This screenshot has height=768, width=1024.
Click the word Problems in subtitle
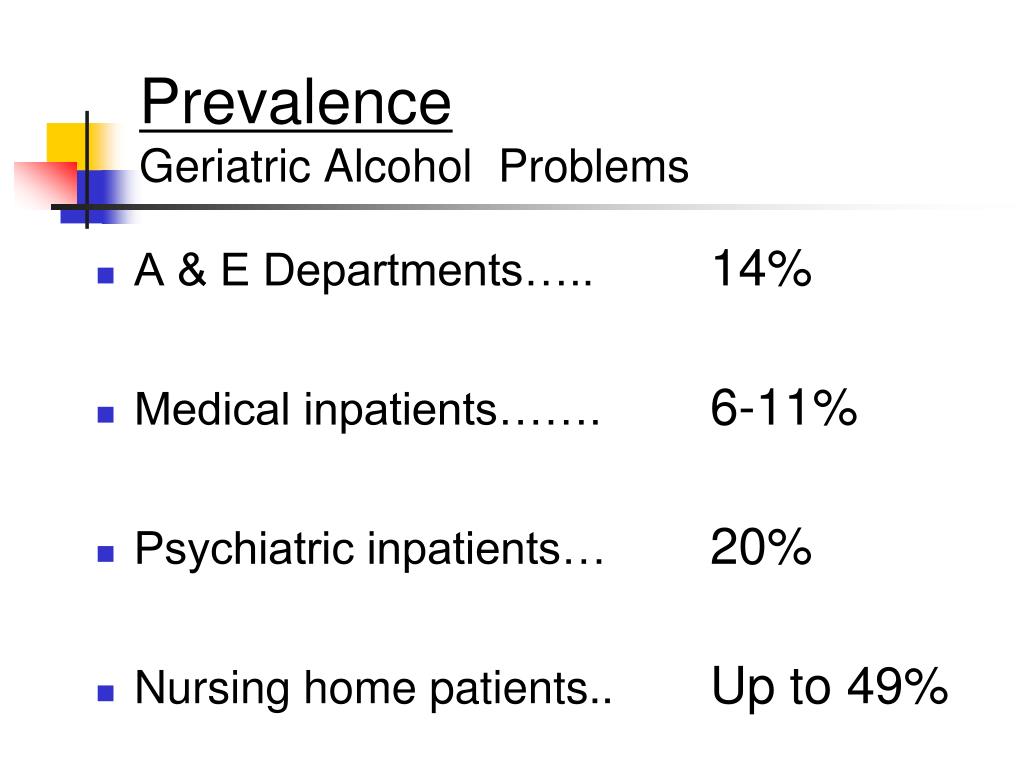tap(594, 166)
